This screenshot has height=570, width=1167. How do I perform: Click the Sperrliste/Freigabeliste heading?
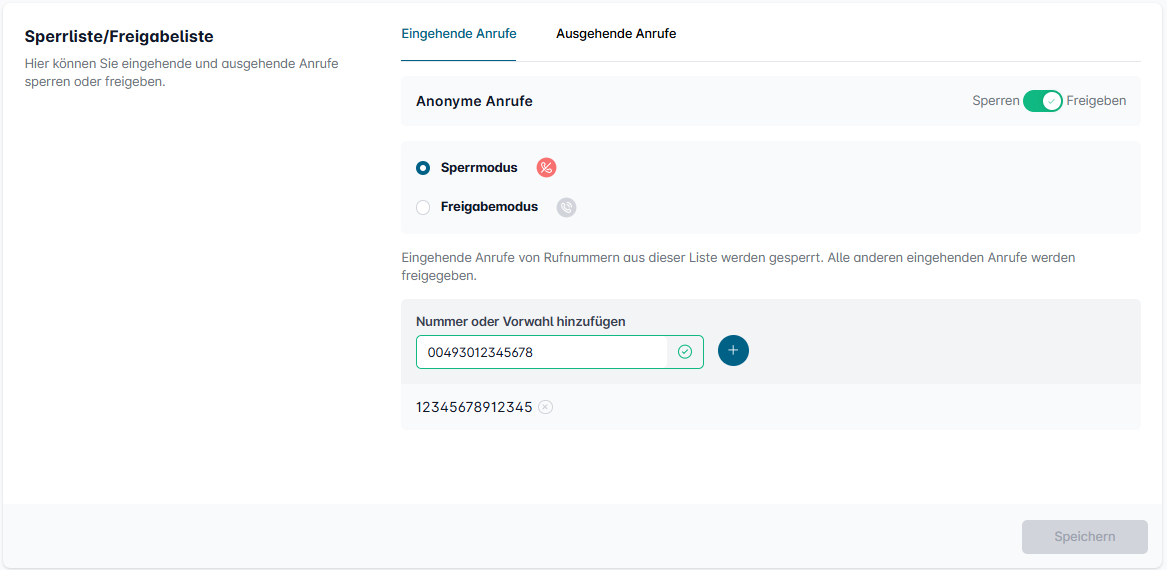point(119,36)
